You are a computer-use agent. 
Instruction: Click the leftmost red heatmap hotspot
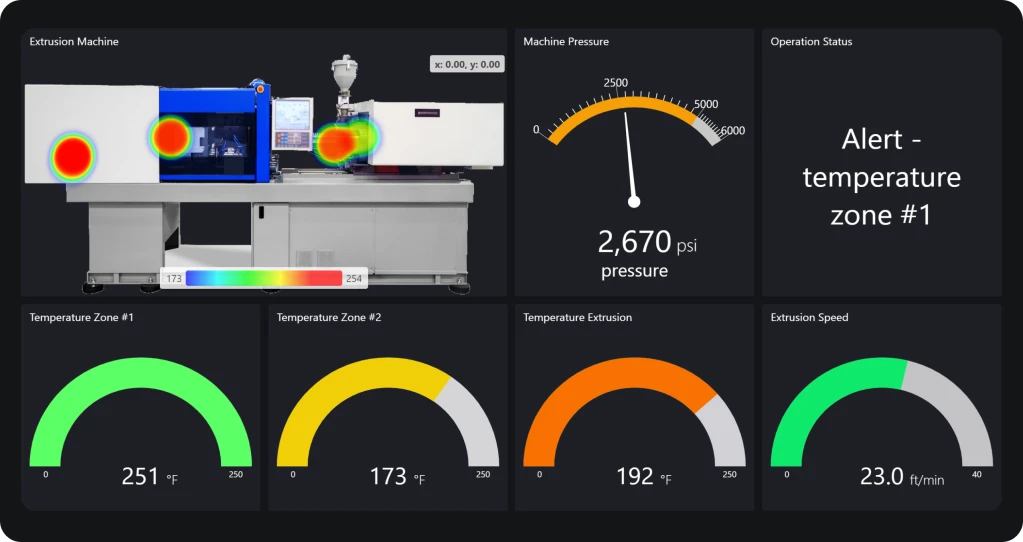point(73,157)
